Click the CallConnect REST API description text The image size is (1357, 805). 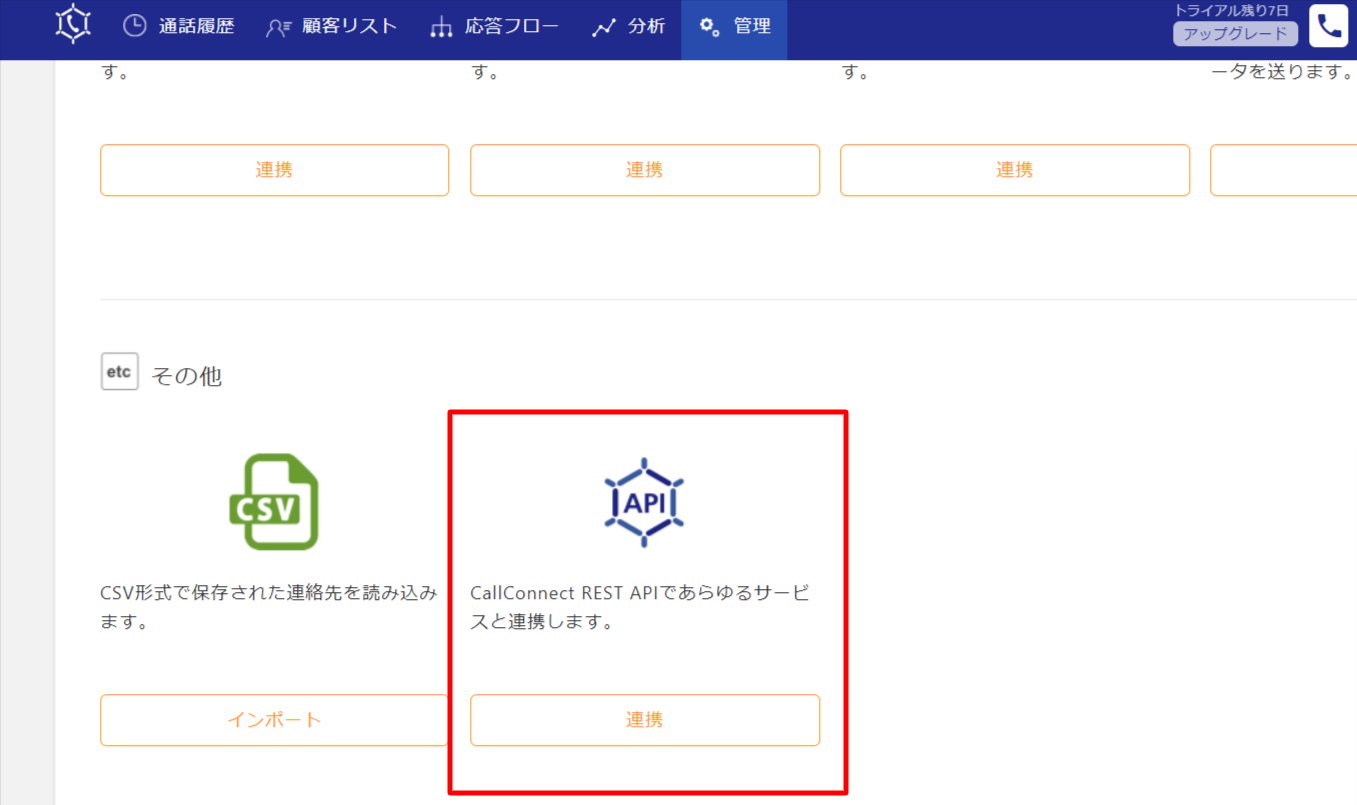point(640,608)
